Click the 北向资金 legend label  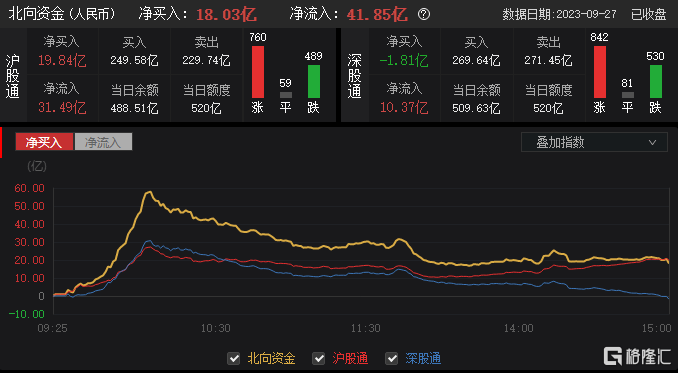coord(271,358)
